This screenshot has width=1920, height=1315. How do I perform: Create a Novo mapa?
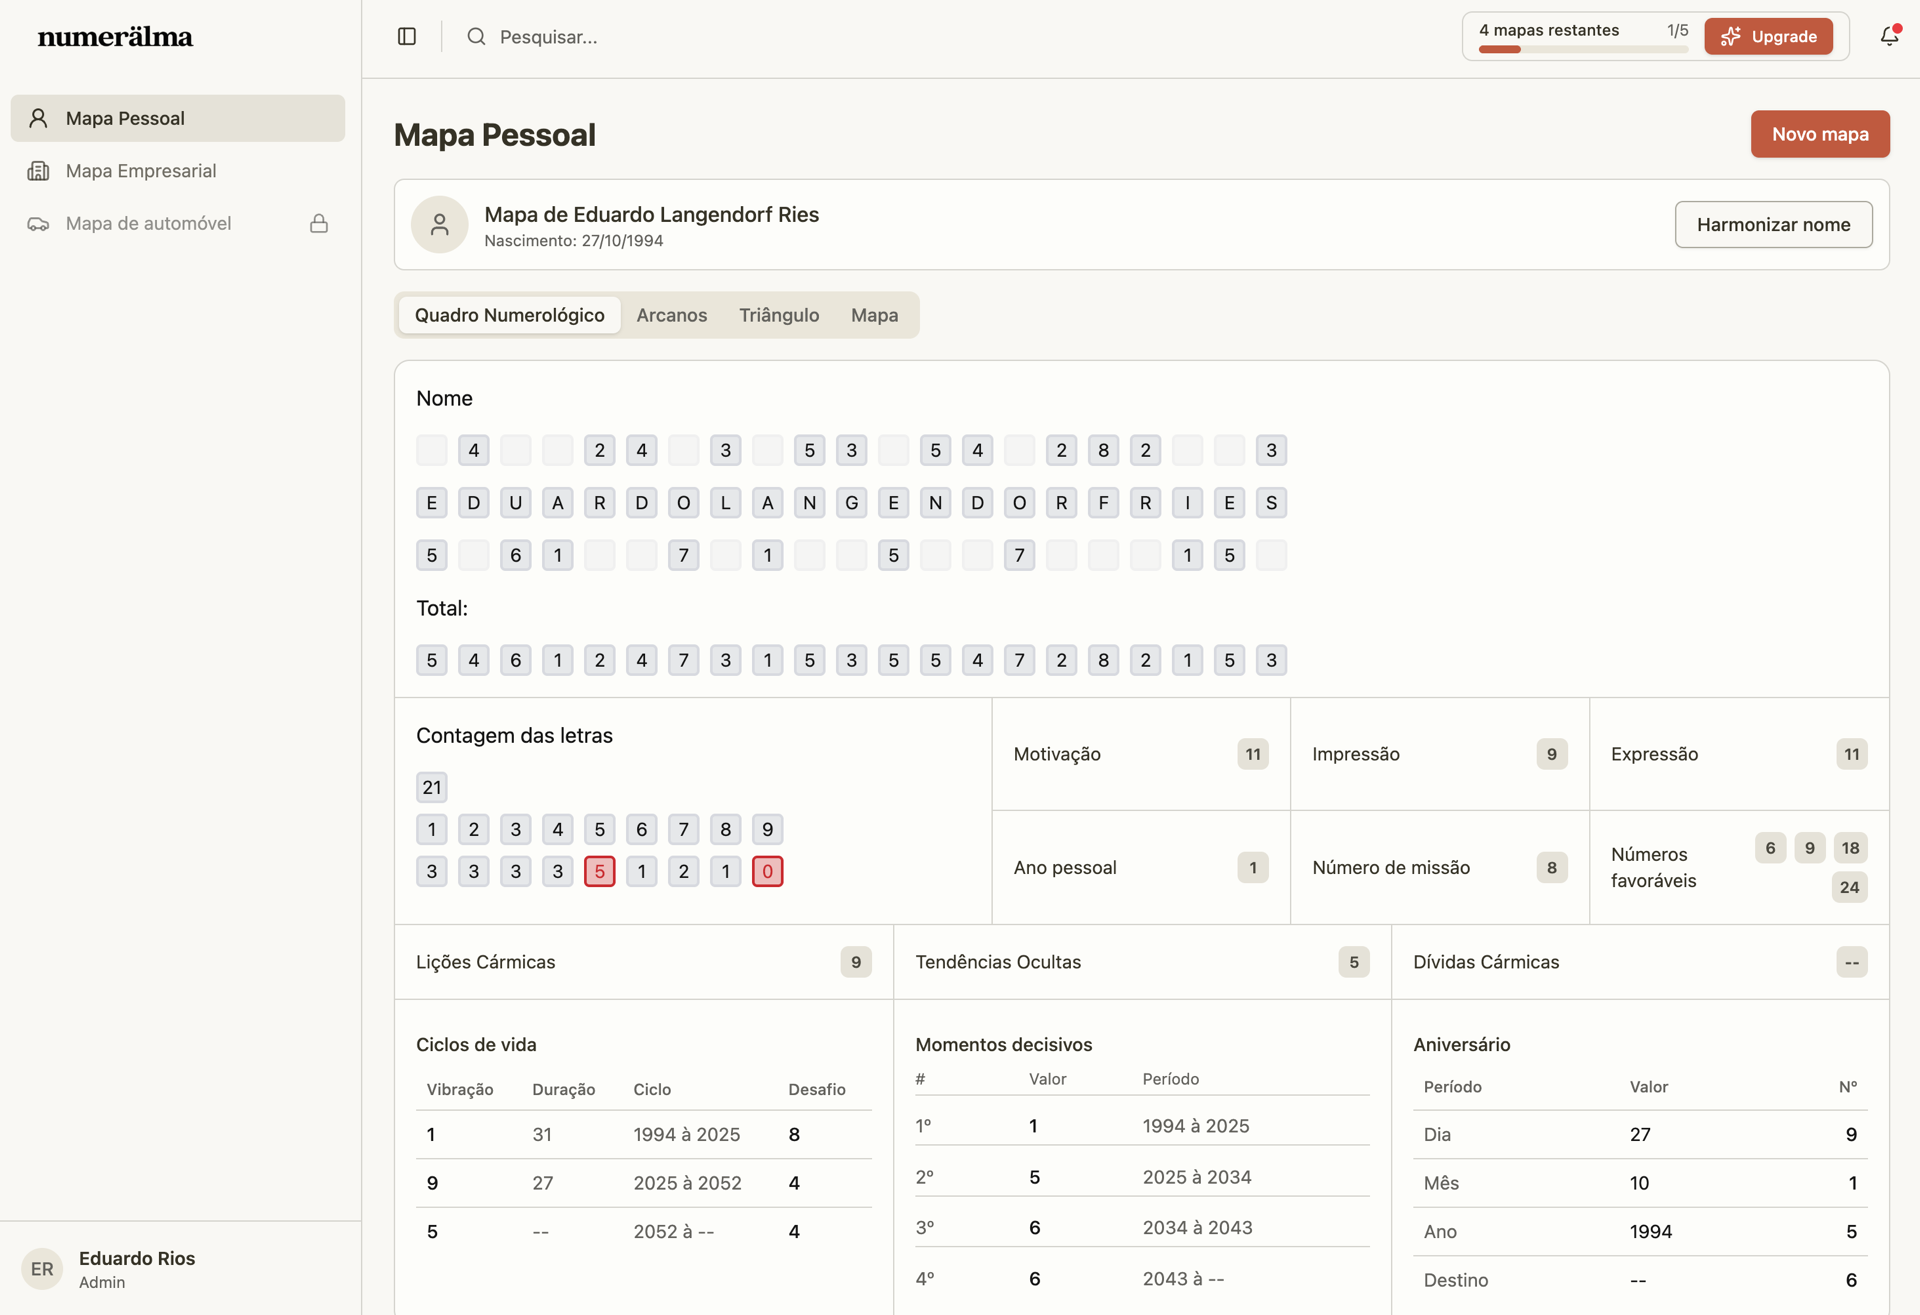coord(1820,134)
